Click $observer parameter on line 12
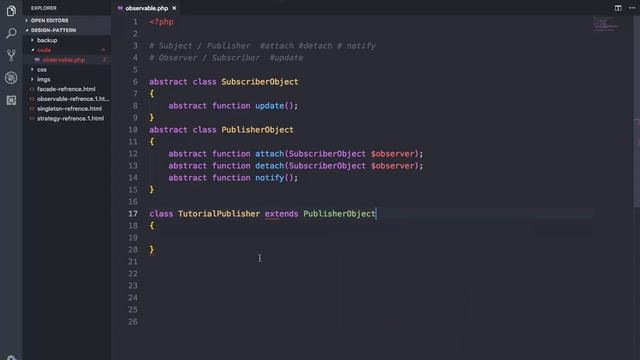This screenshot has width=640, height=360. pyautogui.click(x=392, y=154)
